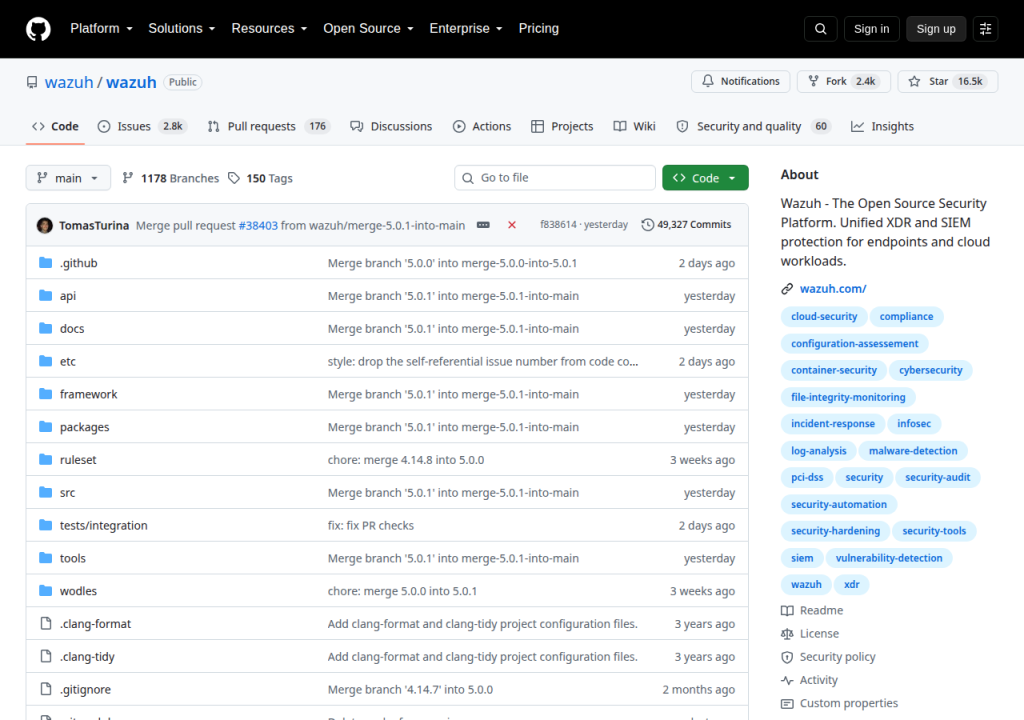Click the License scale icon
The image size is (1024, 720).
(787, 634)
